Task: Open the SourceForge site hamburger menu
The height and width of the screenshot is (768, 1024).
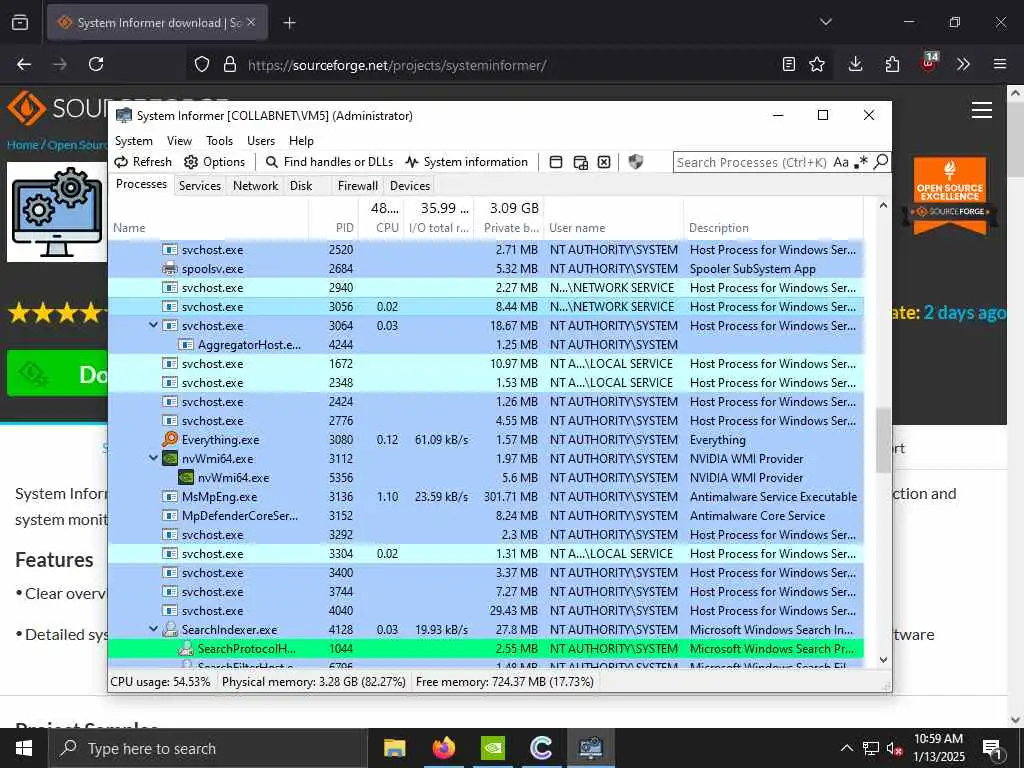Action: click(x=982, y=110)
